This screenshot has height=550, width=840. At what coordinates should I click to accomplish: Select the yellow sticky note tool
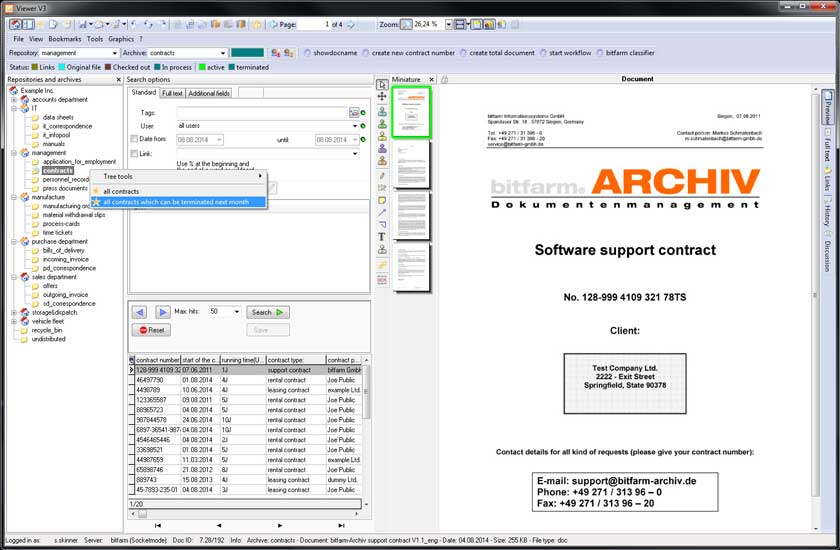tap(382, 200)
